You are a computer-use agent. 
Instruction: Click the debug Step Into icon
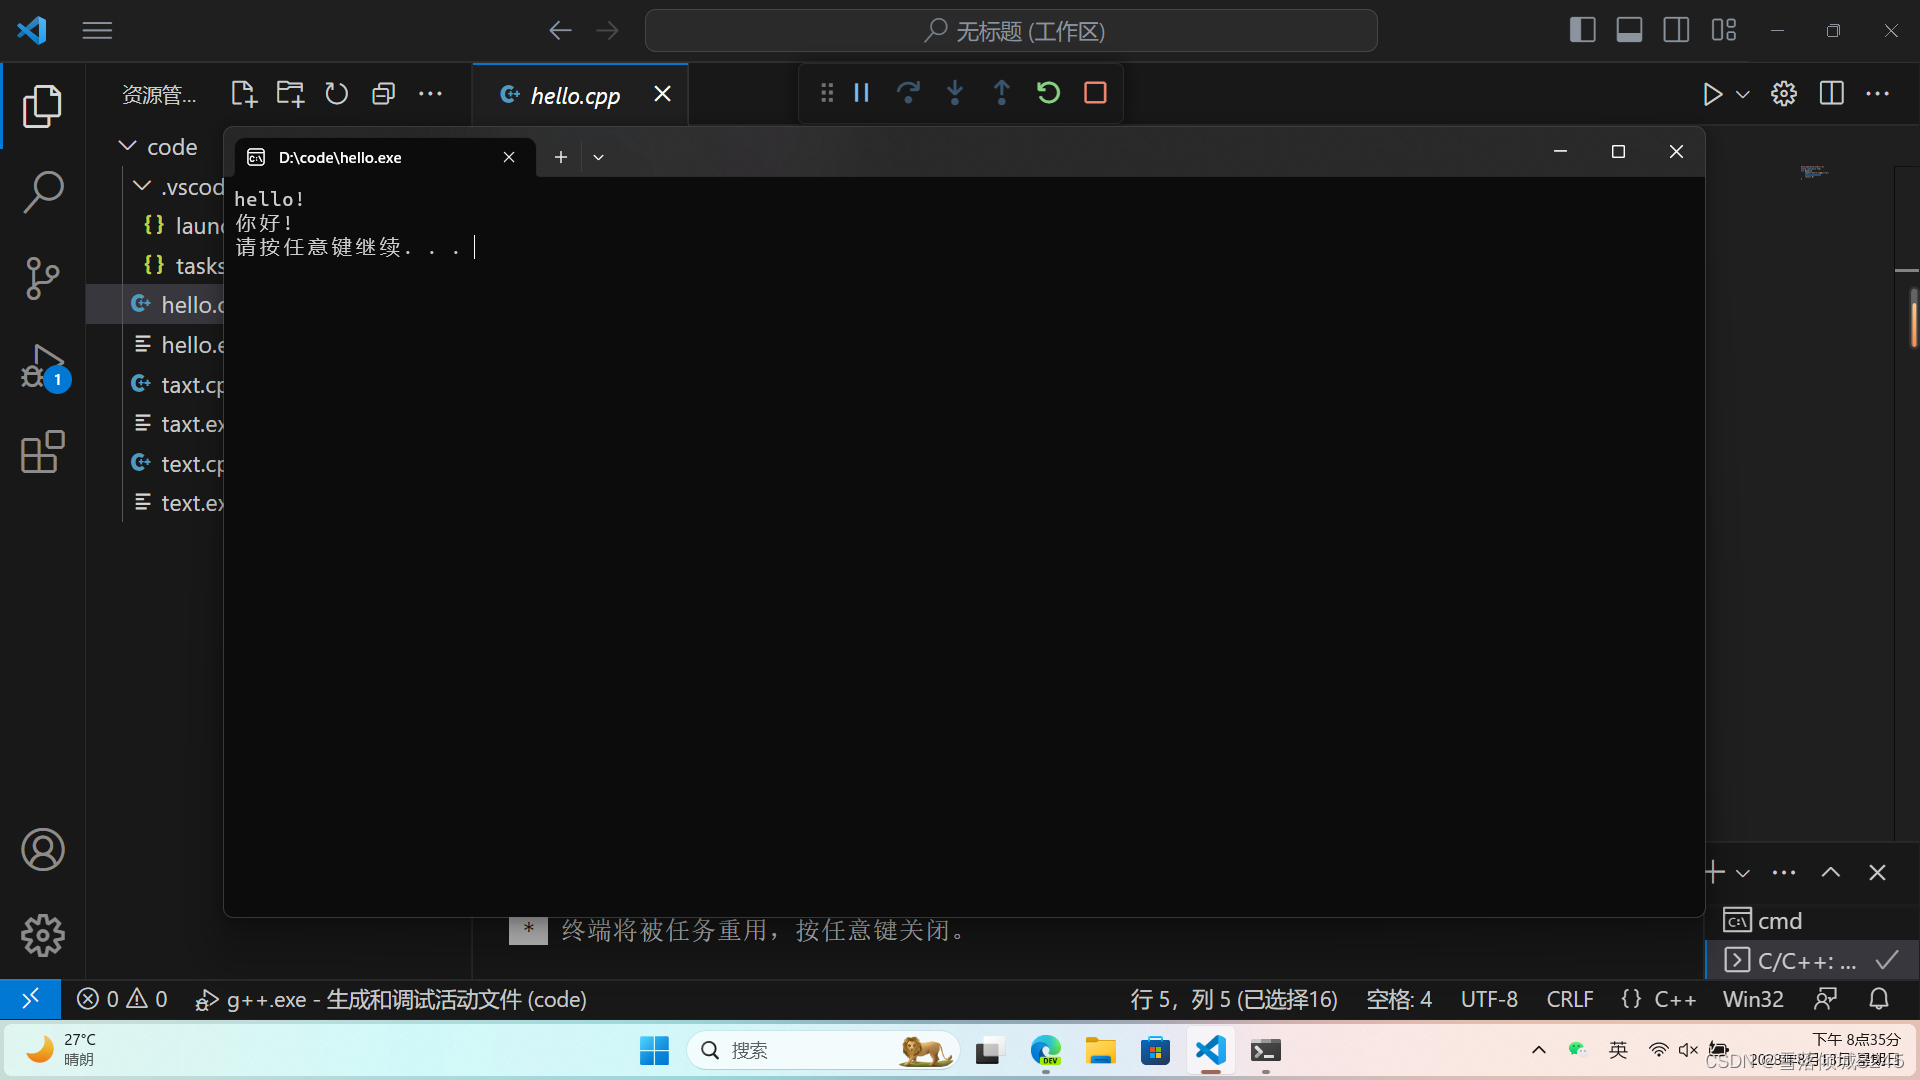click(x=955, y=93)
